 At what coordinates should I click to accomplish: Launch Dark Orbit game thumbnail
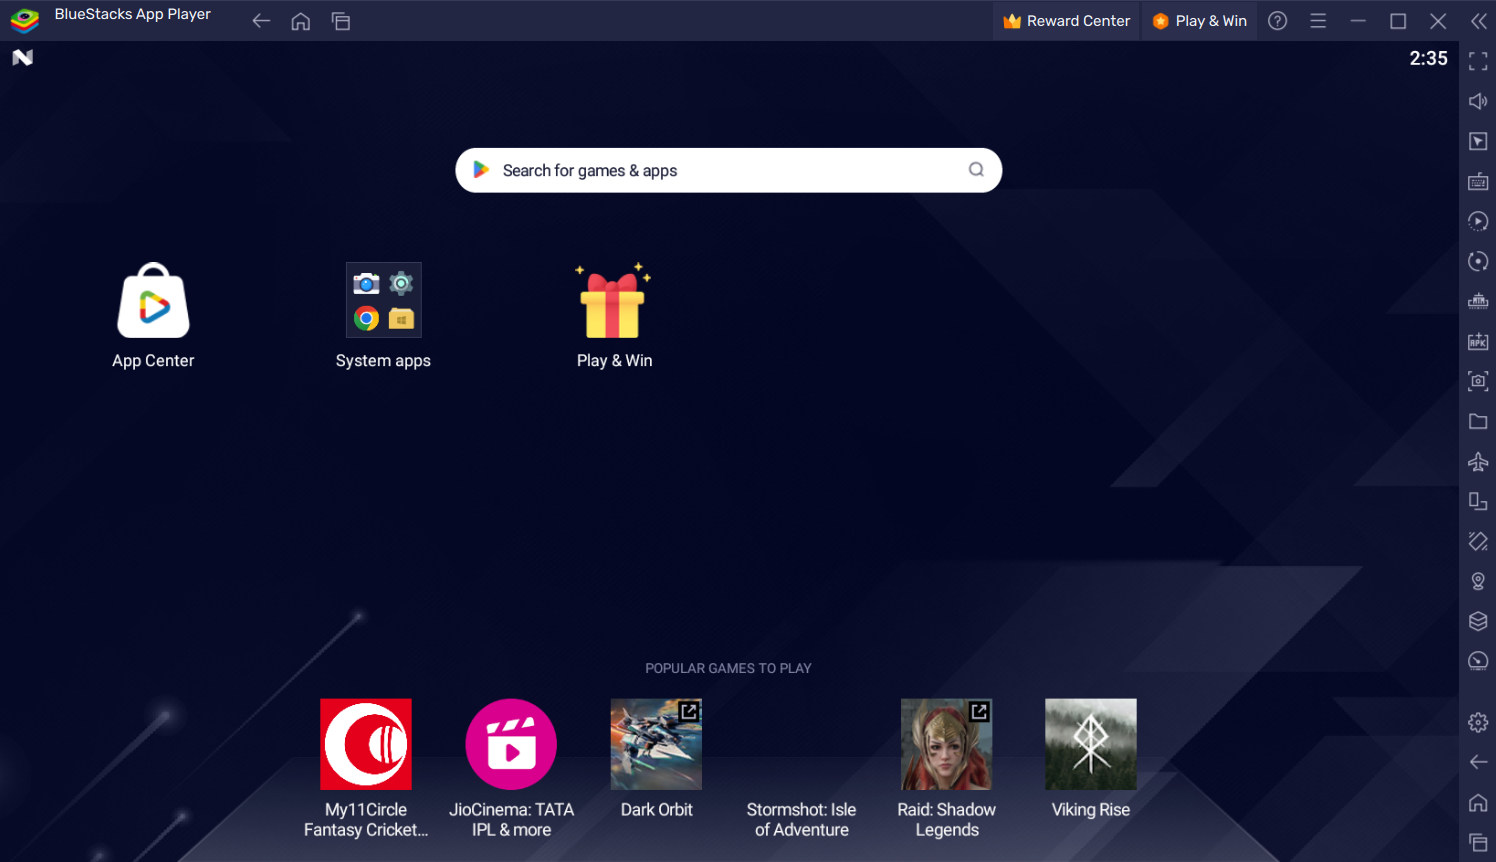click(656, 744)
